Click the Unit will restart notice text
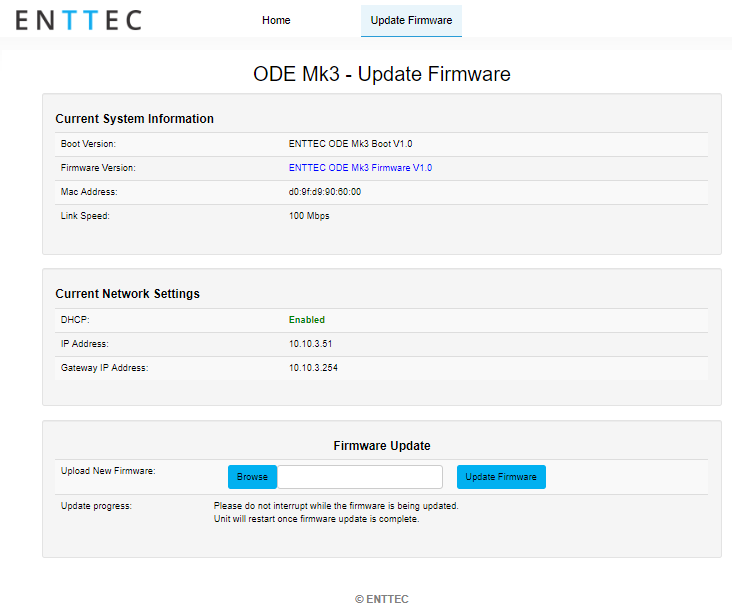The height and width of the screenshot is (612, 732). click(x=317, y=519)
